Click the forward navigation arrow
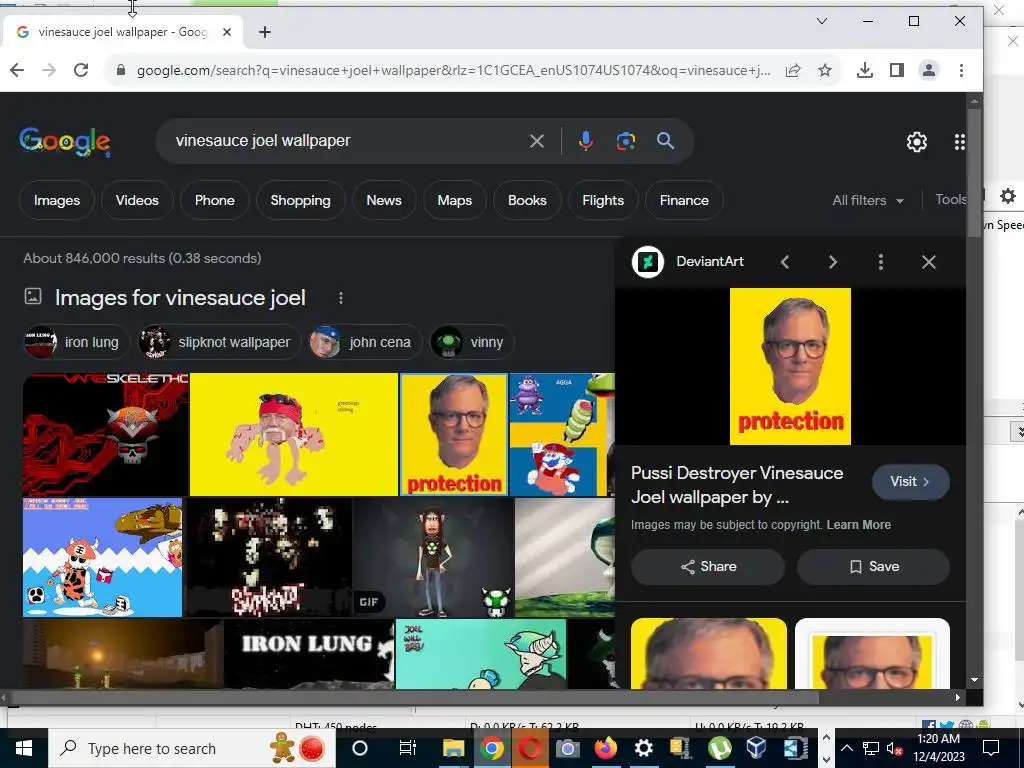1024x768 pixels. [49, 70]
